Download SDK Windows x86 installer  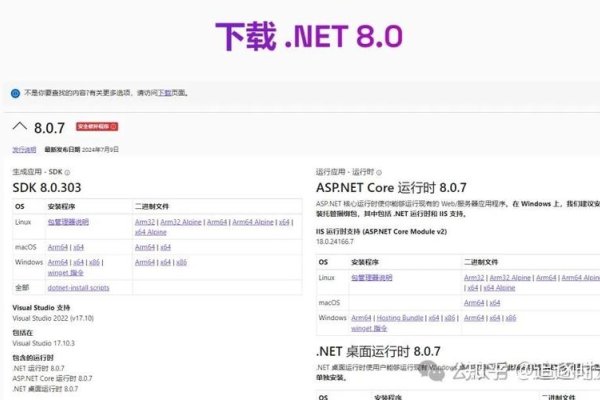94,262
